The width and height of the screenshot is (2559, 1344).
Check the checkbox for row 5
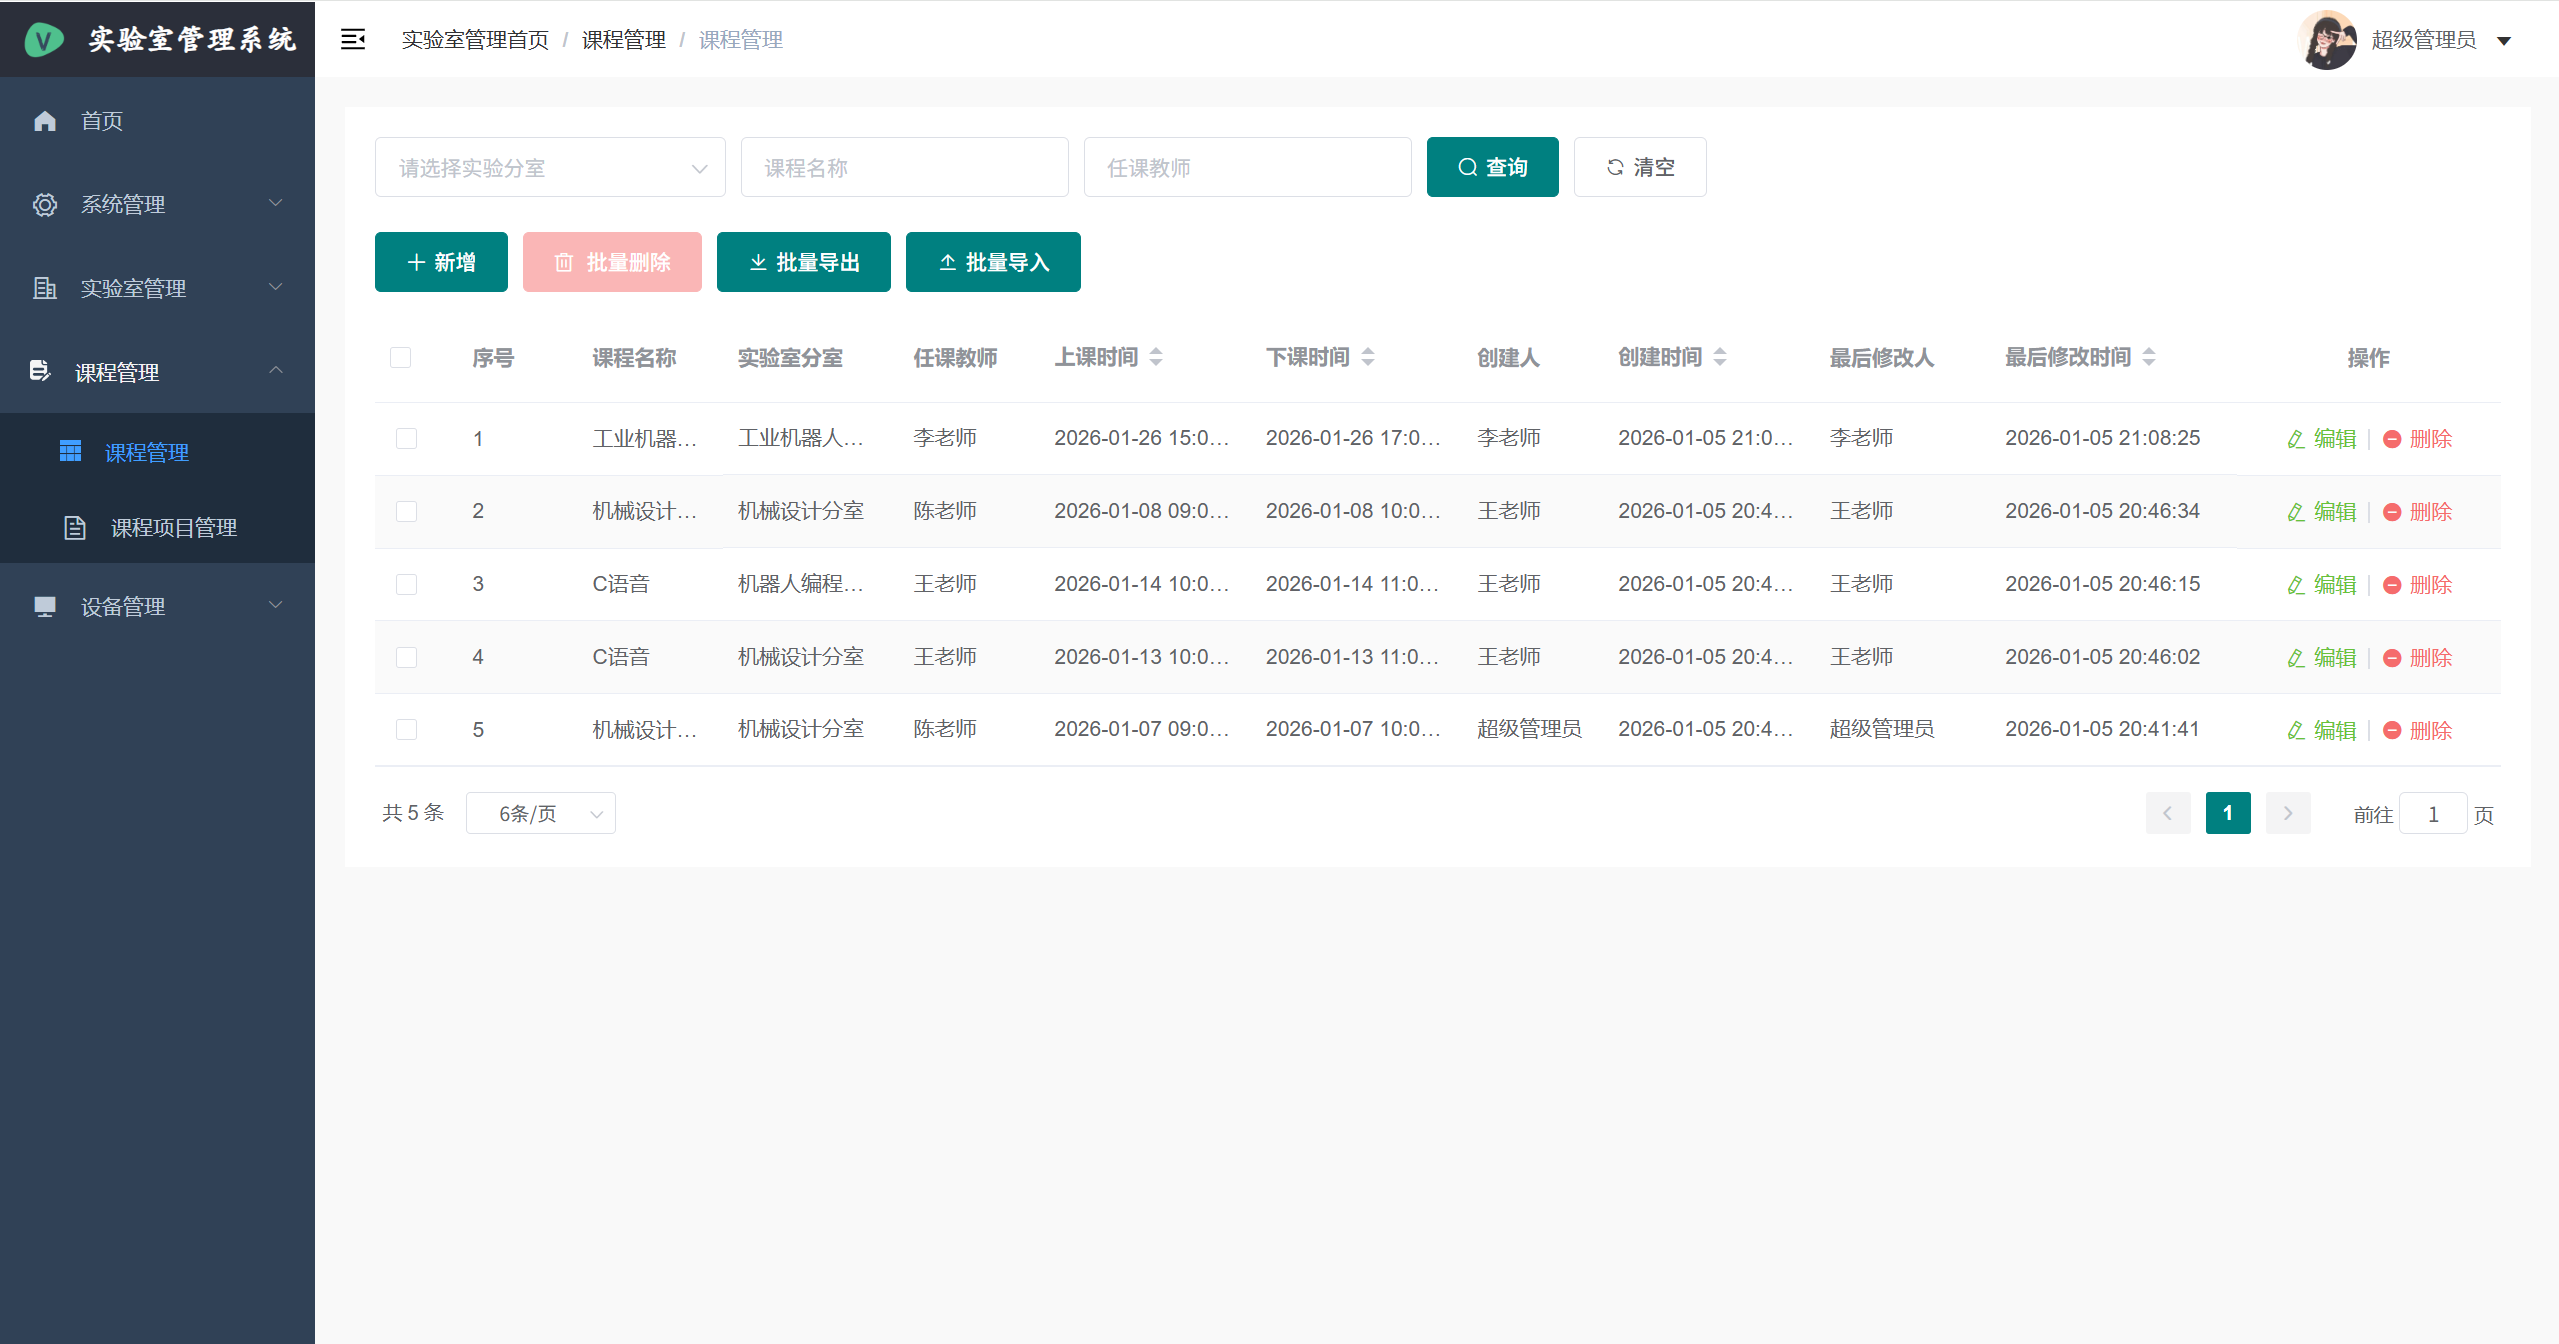click(x=406, y=730)
